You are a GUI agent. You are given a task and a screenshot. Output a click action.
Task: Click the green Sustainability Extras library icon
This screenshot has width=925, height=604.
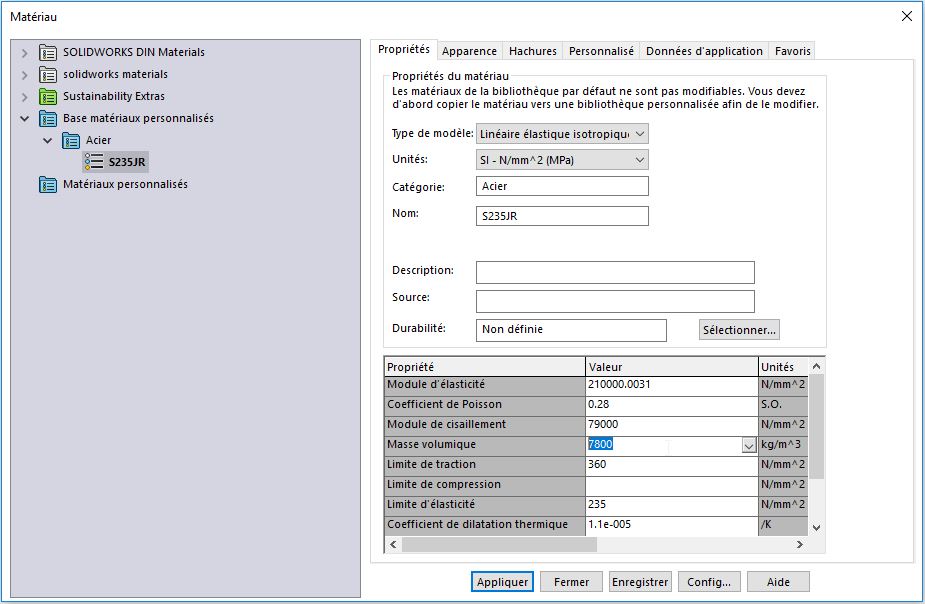click(48, 96)
